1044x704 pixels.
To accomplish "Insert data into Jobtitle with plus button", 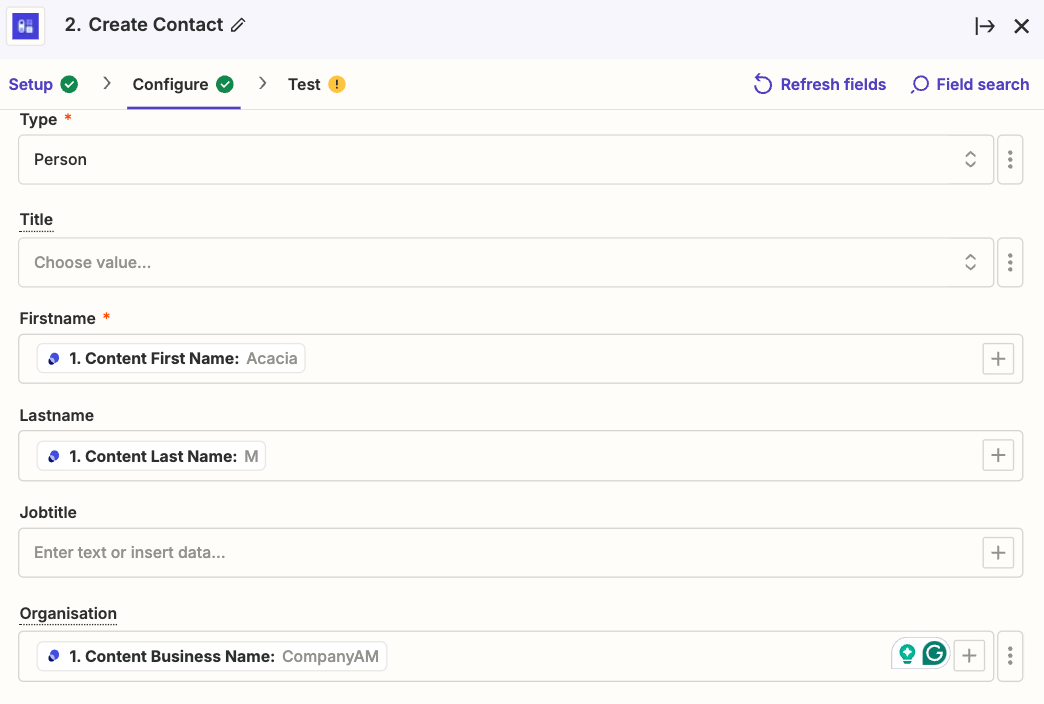I will click(998, 553).
